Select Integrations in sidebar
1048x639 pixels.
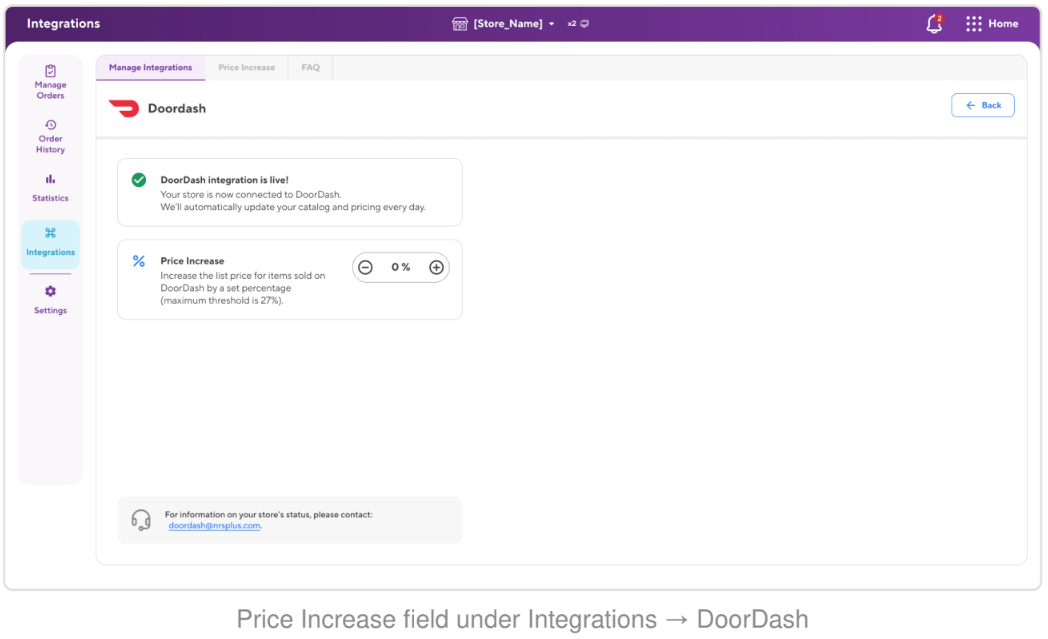coord(50,243)
